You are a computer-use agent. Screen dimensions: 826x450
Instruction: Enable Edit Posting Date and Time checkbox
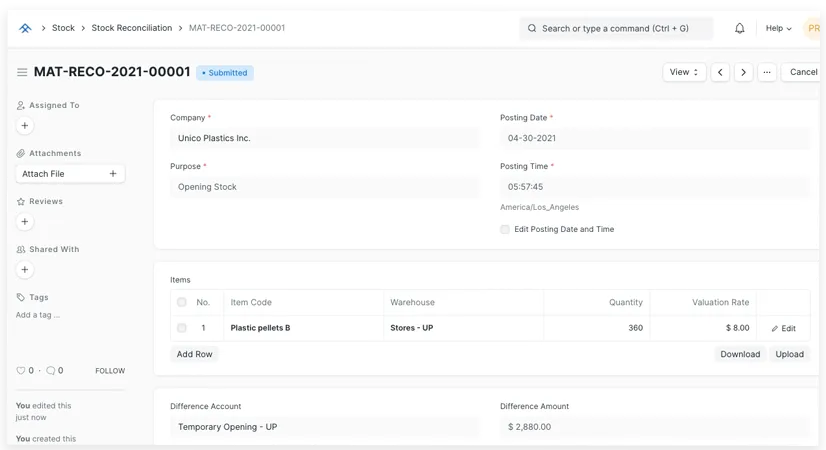point(505,229)
